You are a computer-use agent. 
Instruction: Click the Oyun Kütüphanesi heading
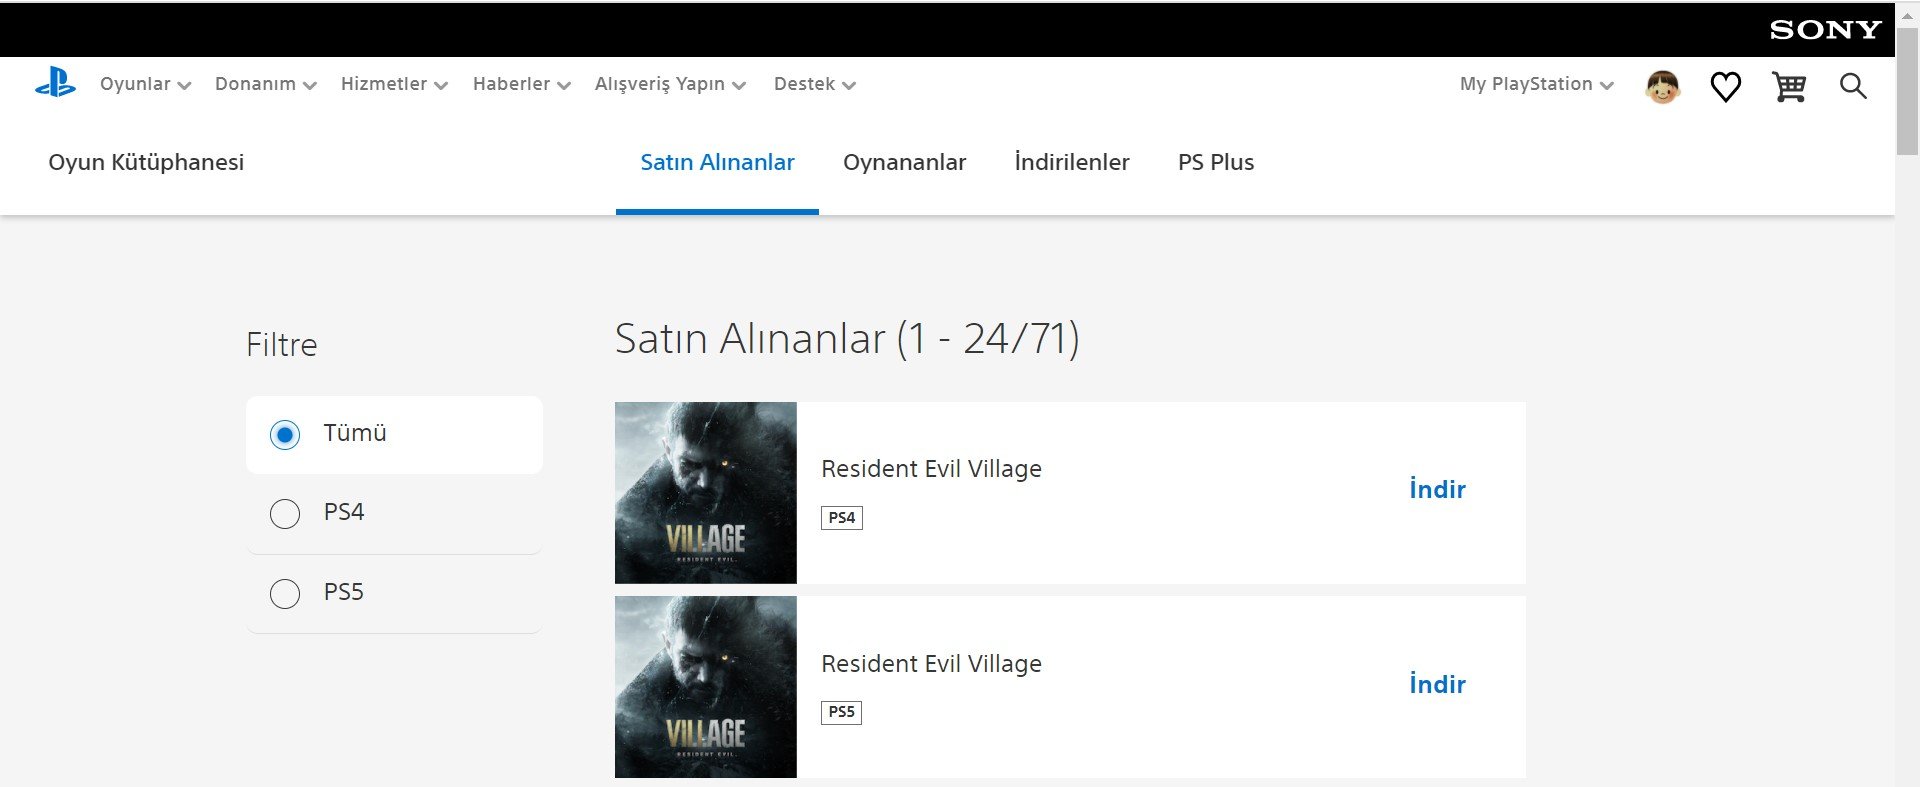pyautogui.click(x=146, y=162)
